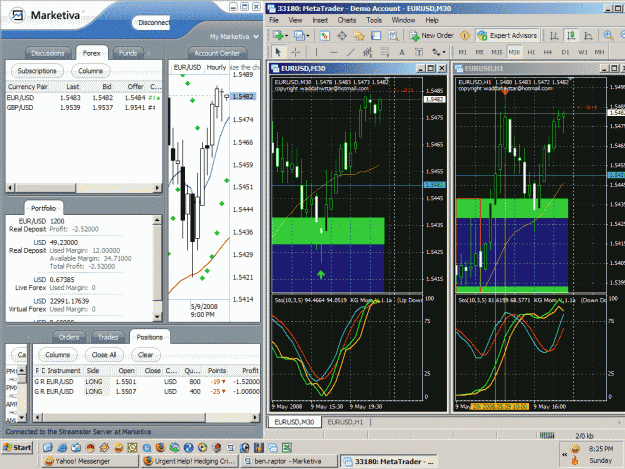Screen dimensions: 625x469
Task: Expand the Profiles dropdown arrow
Action: point(308,36)
